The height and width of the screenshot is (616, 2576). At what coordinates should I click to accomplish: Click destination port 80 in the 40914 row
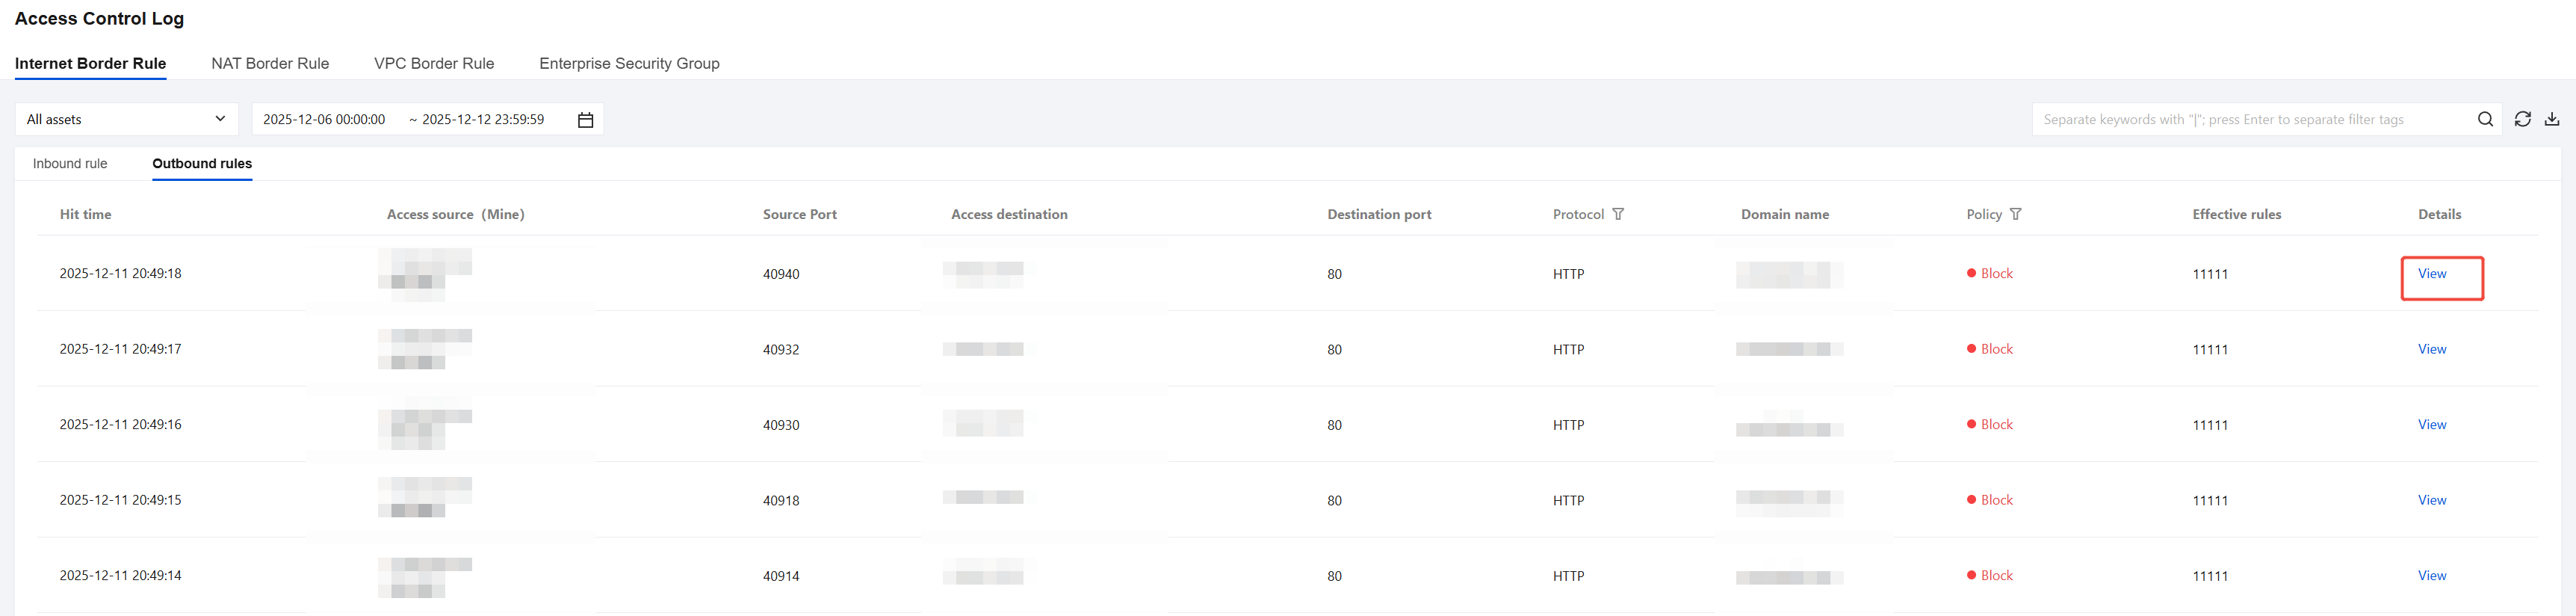pos(1334,576)
